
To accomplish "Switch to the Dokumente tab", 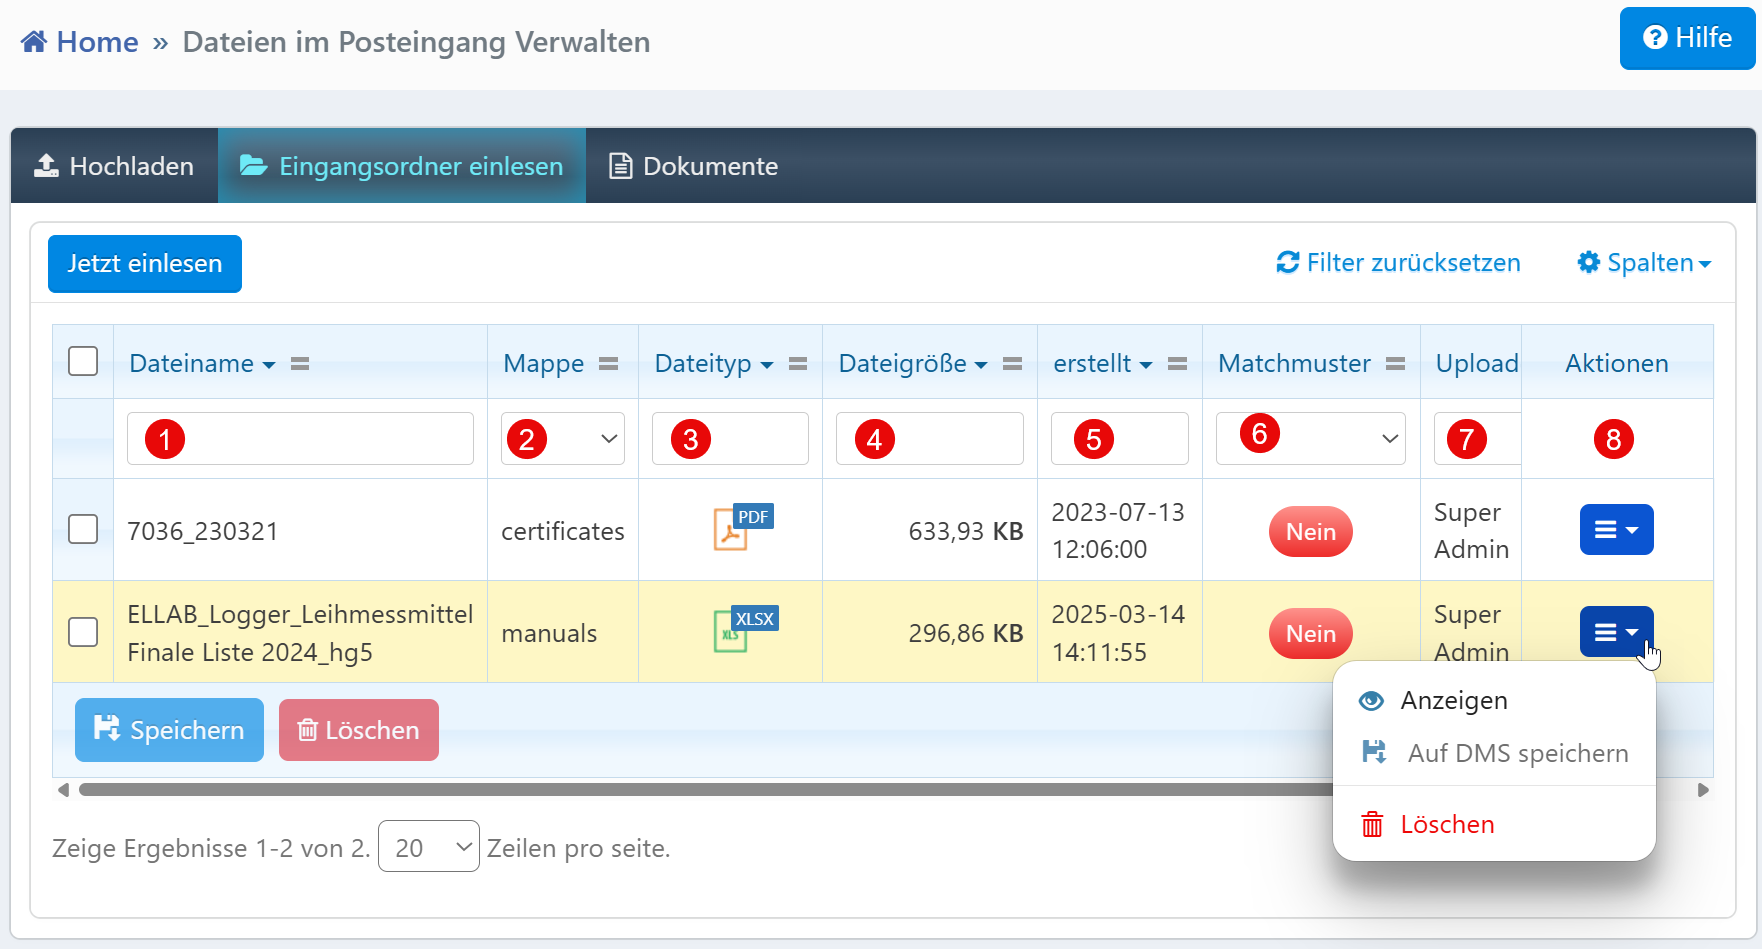I will pyautogui.click(x=694, y=166).
